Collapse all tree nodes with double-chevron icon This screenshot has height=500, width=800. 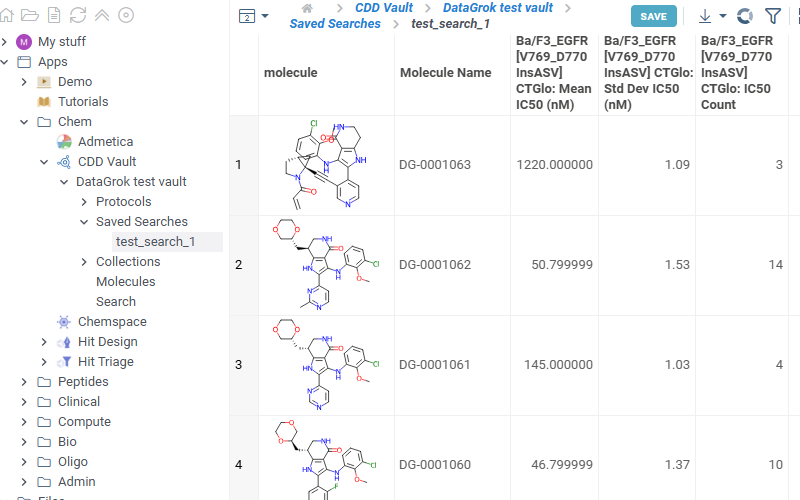(x=102, y=15)
